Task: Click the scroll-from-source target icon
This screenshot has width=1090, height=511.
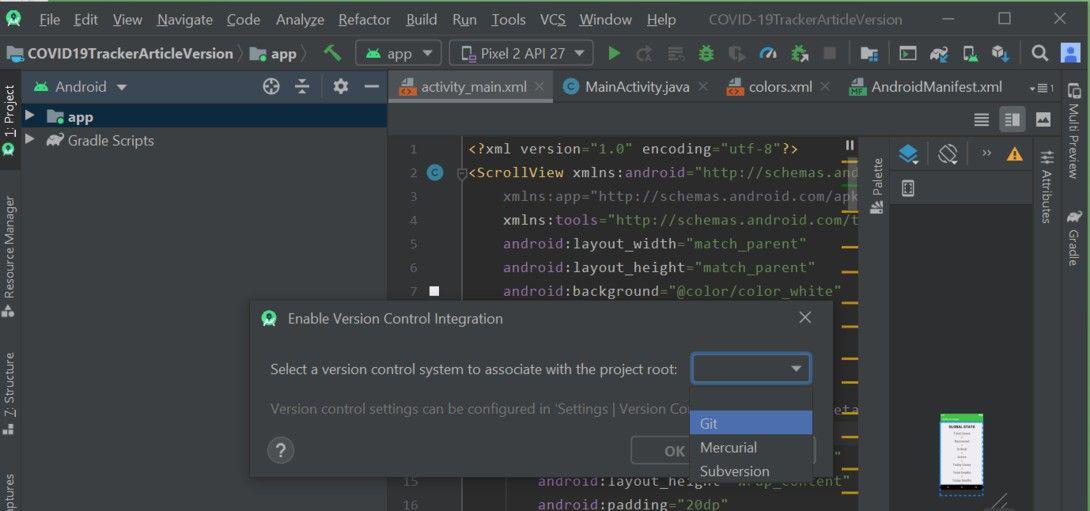Action: [x=271, y=87]
